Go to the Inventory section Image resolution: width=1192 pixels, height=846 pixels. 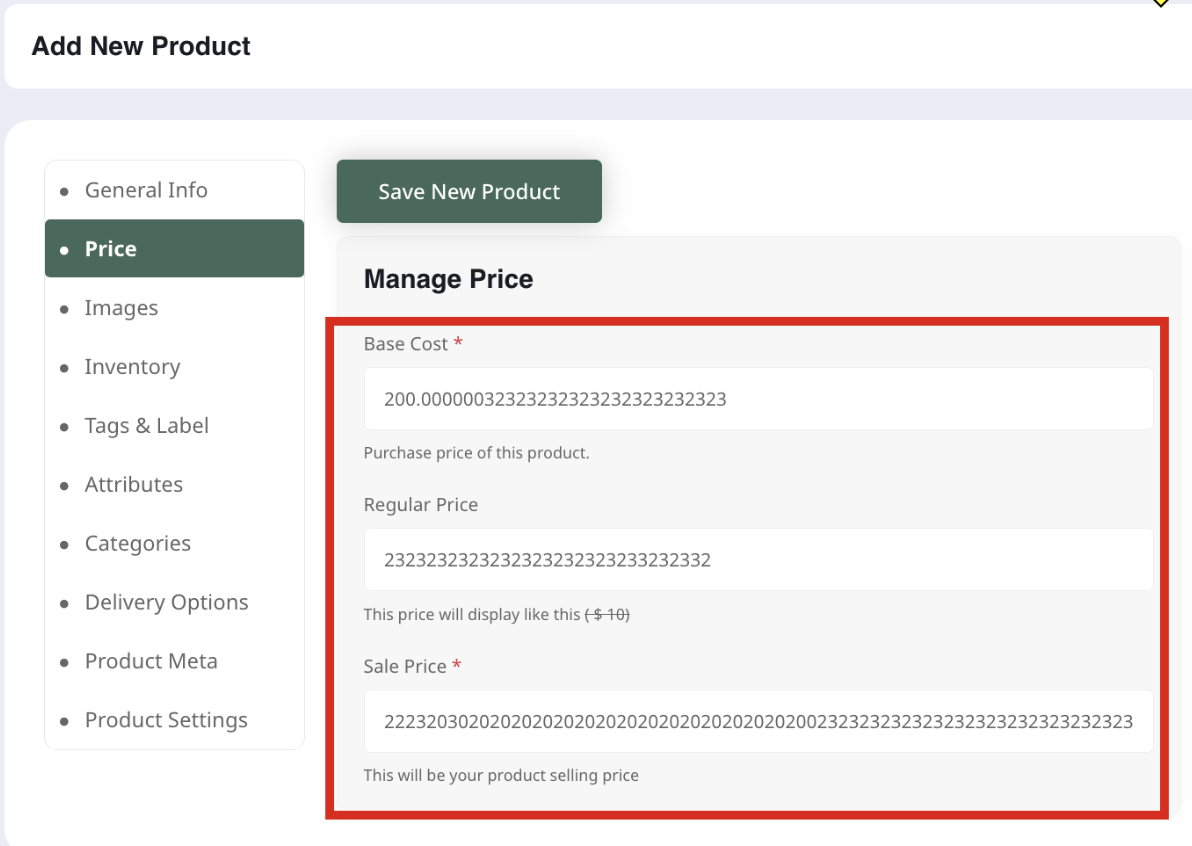coord(132,367)
